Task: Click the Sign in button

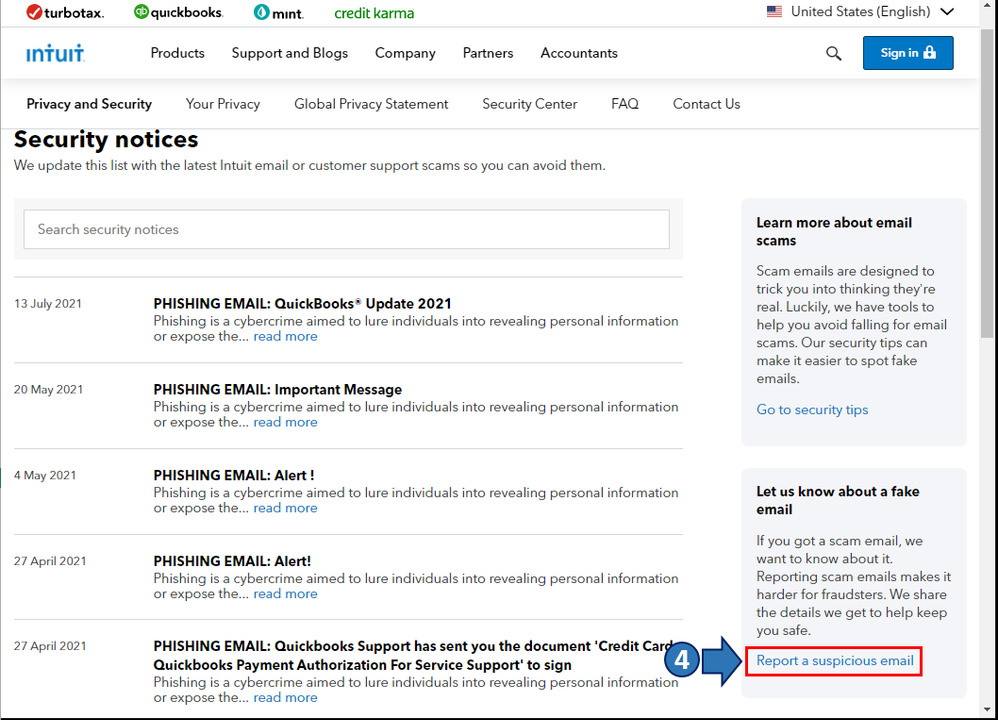Action: click(908, 53)
